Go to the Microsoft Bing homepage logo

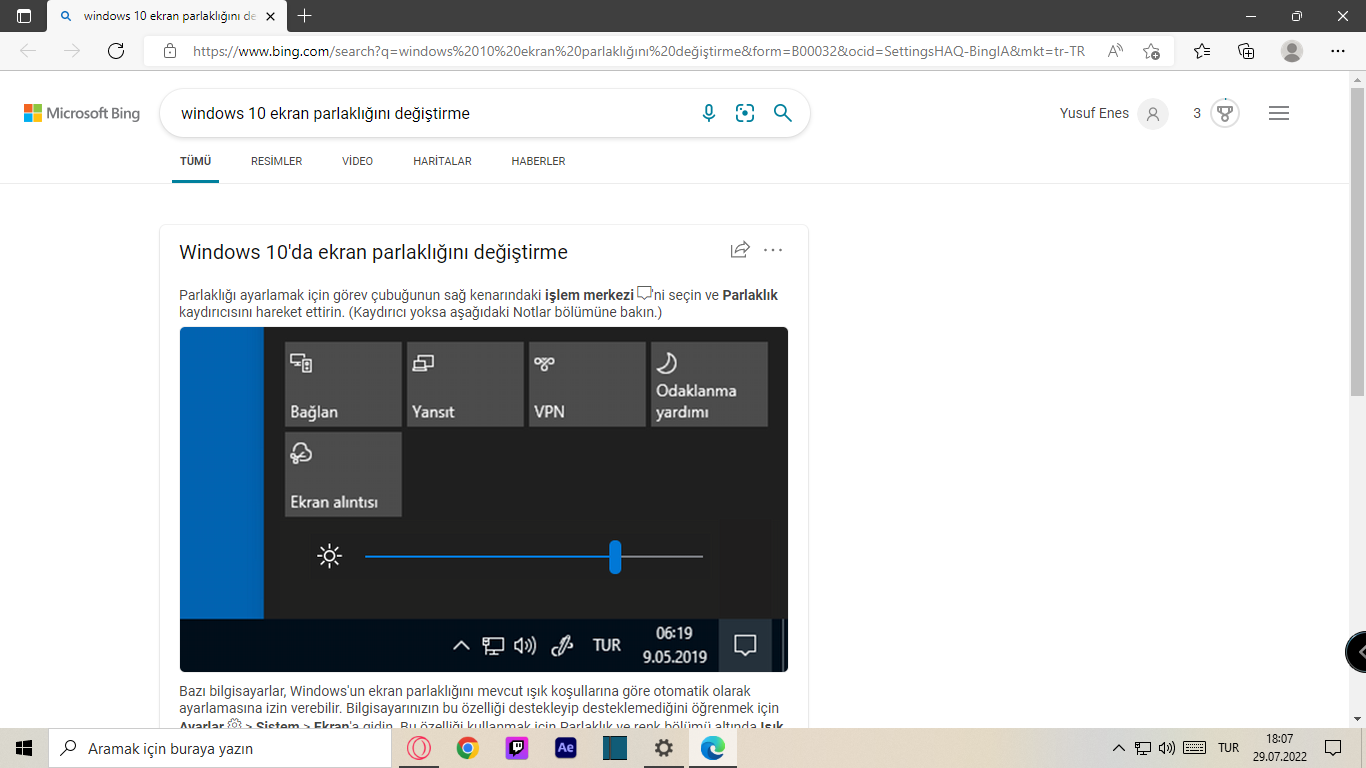pyautogui.click(x=82, y=113)
